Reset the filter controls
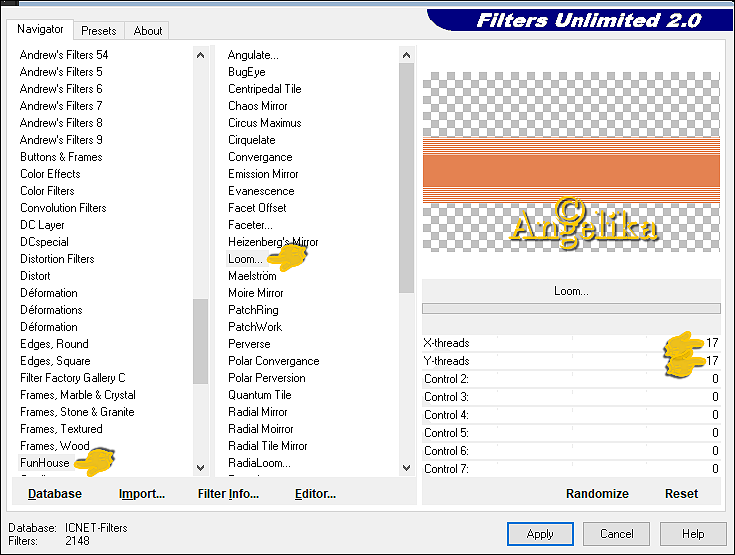The image size is (735, 555). pyautogui.click(x=681, y=494)
